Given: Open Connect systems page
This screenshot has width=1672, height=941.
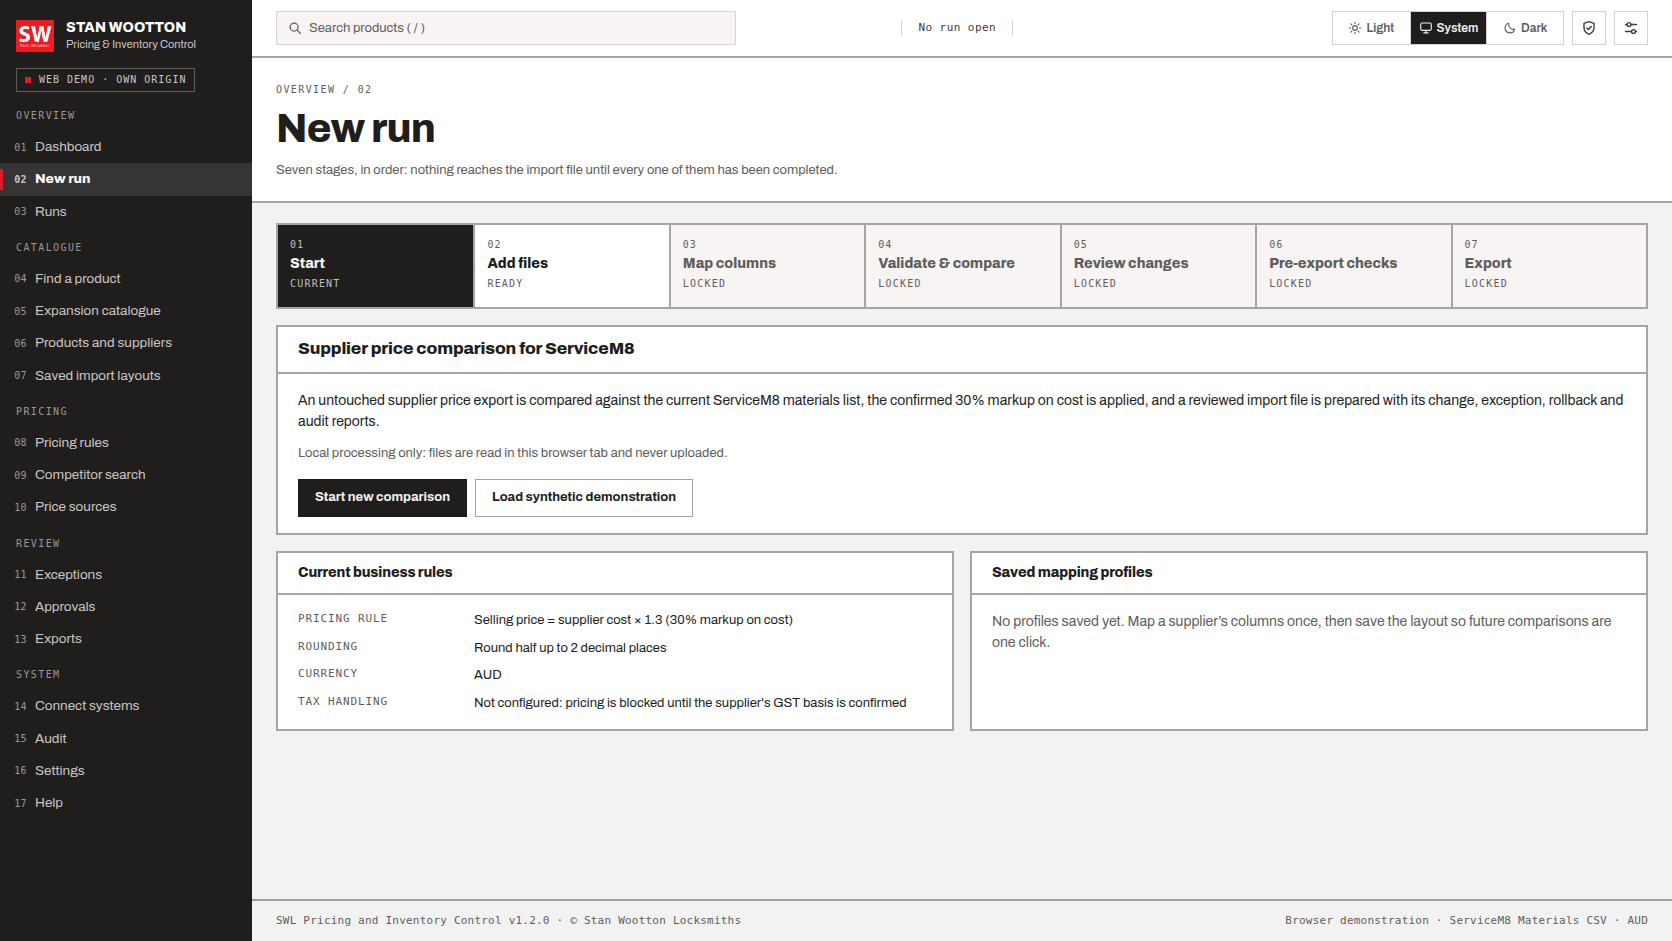Looking at the screenshot, I should pos(126,706).
